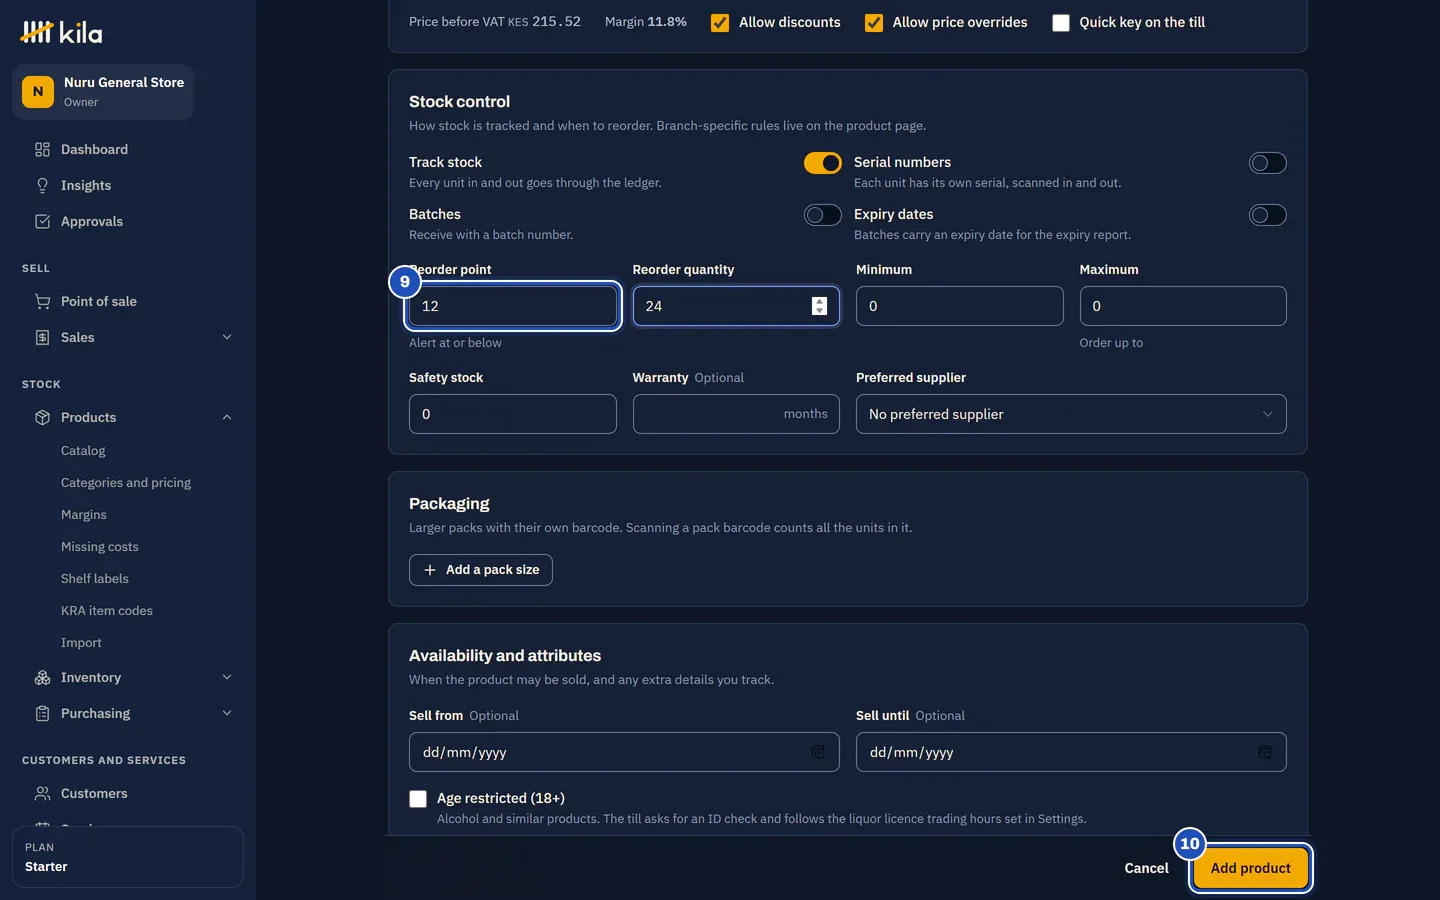The width and height of the screenshot is (1440, 900).
Task: Click the Nuru General Store avatar
Action: tap(38, 91)
